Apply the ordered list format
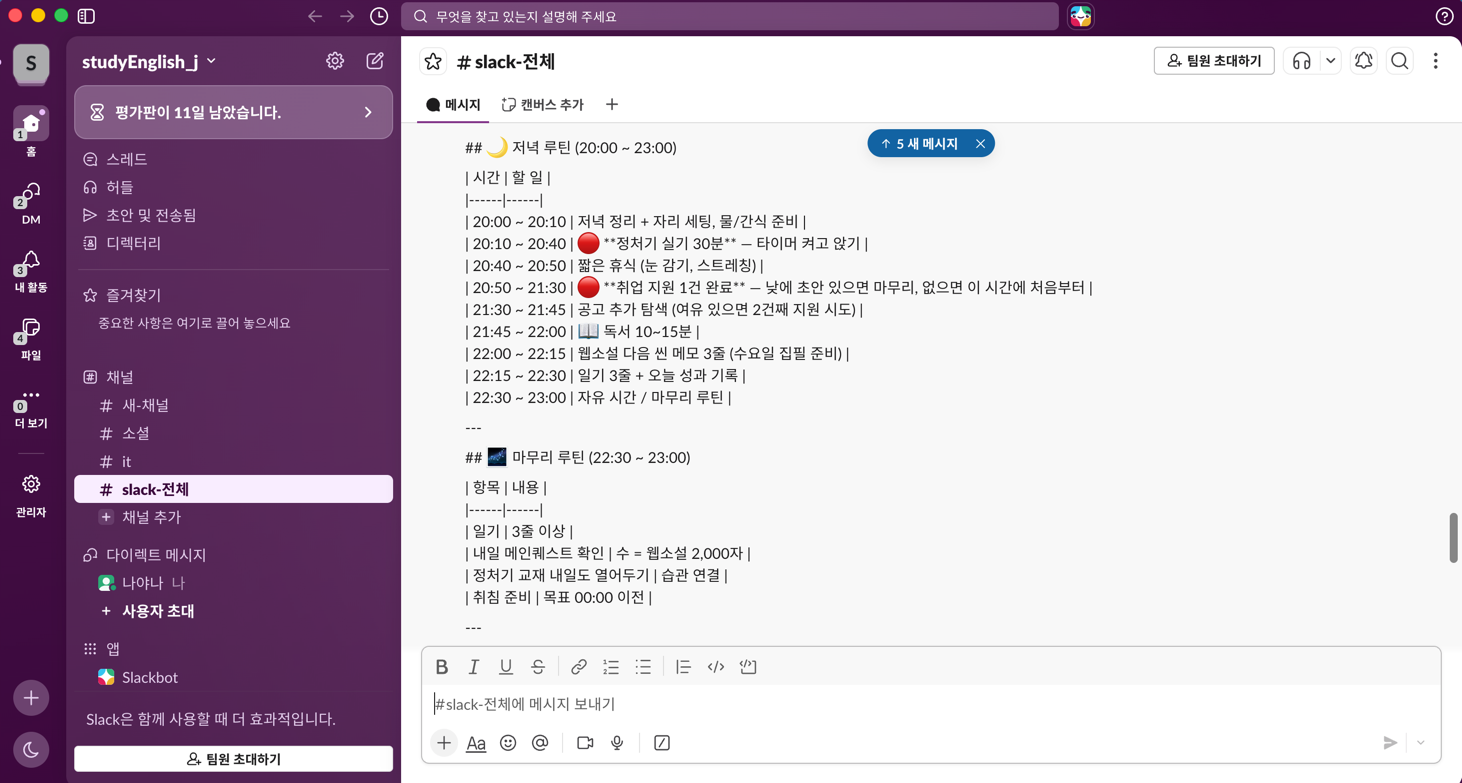1462x783 pixels. pos(611,667)
